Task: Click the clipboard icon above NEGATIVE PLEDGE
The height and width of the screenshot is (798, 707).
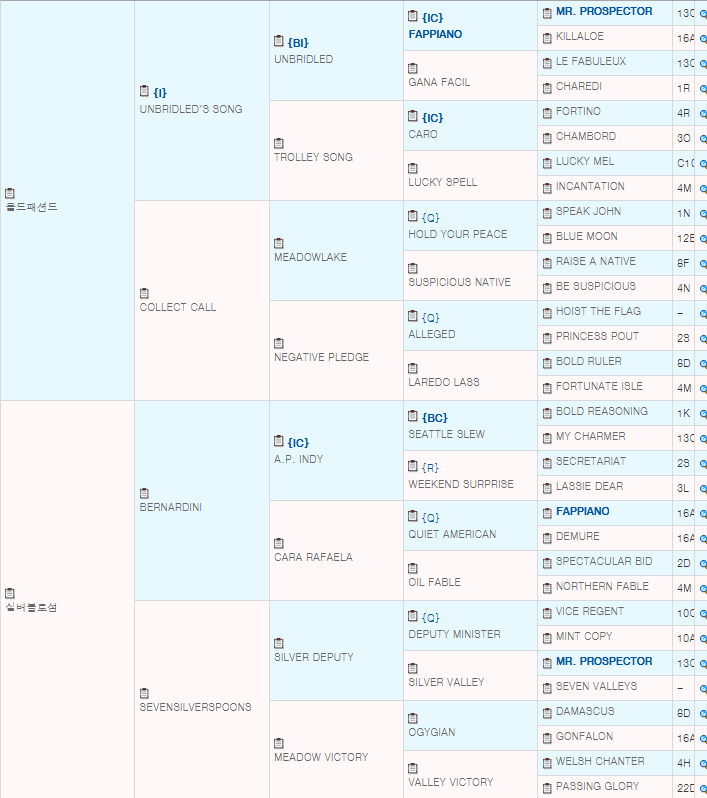Action: tap(278, 343)
